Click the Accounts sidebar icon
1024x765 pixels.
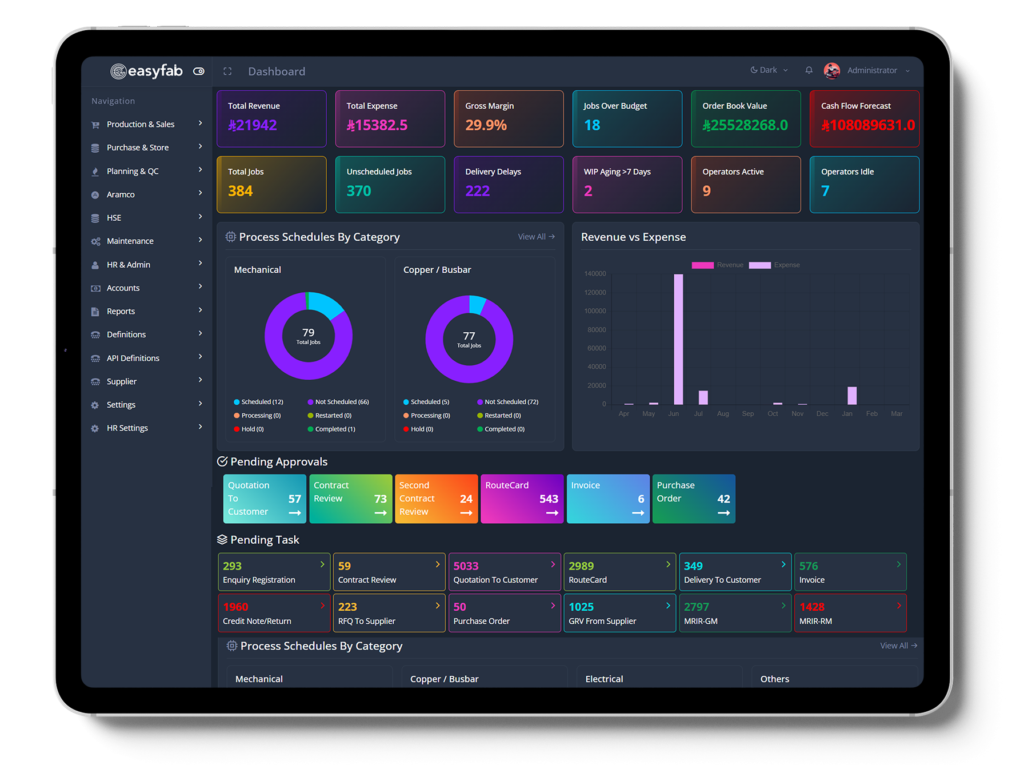tap(95, 288)
